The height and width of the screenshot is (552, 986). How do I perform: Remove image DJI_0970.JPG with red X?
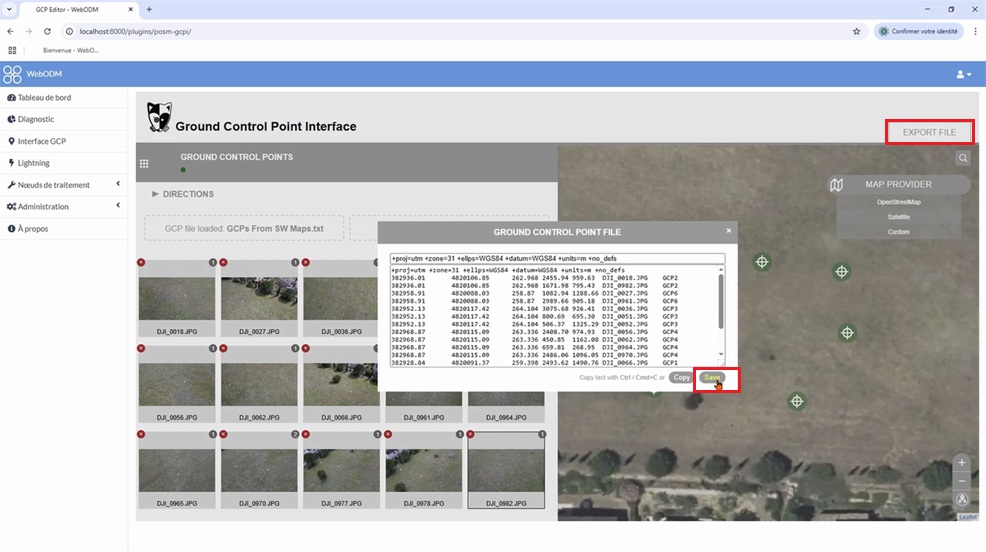223,434
